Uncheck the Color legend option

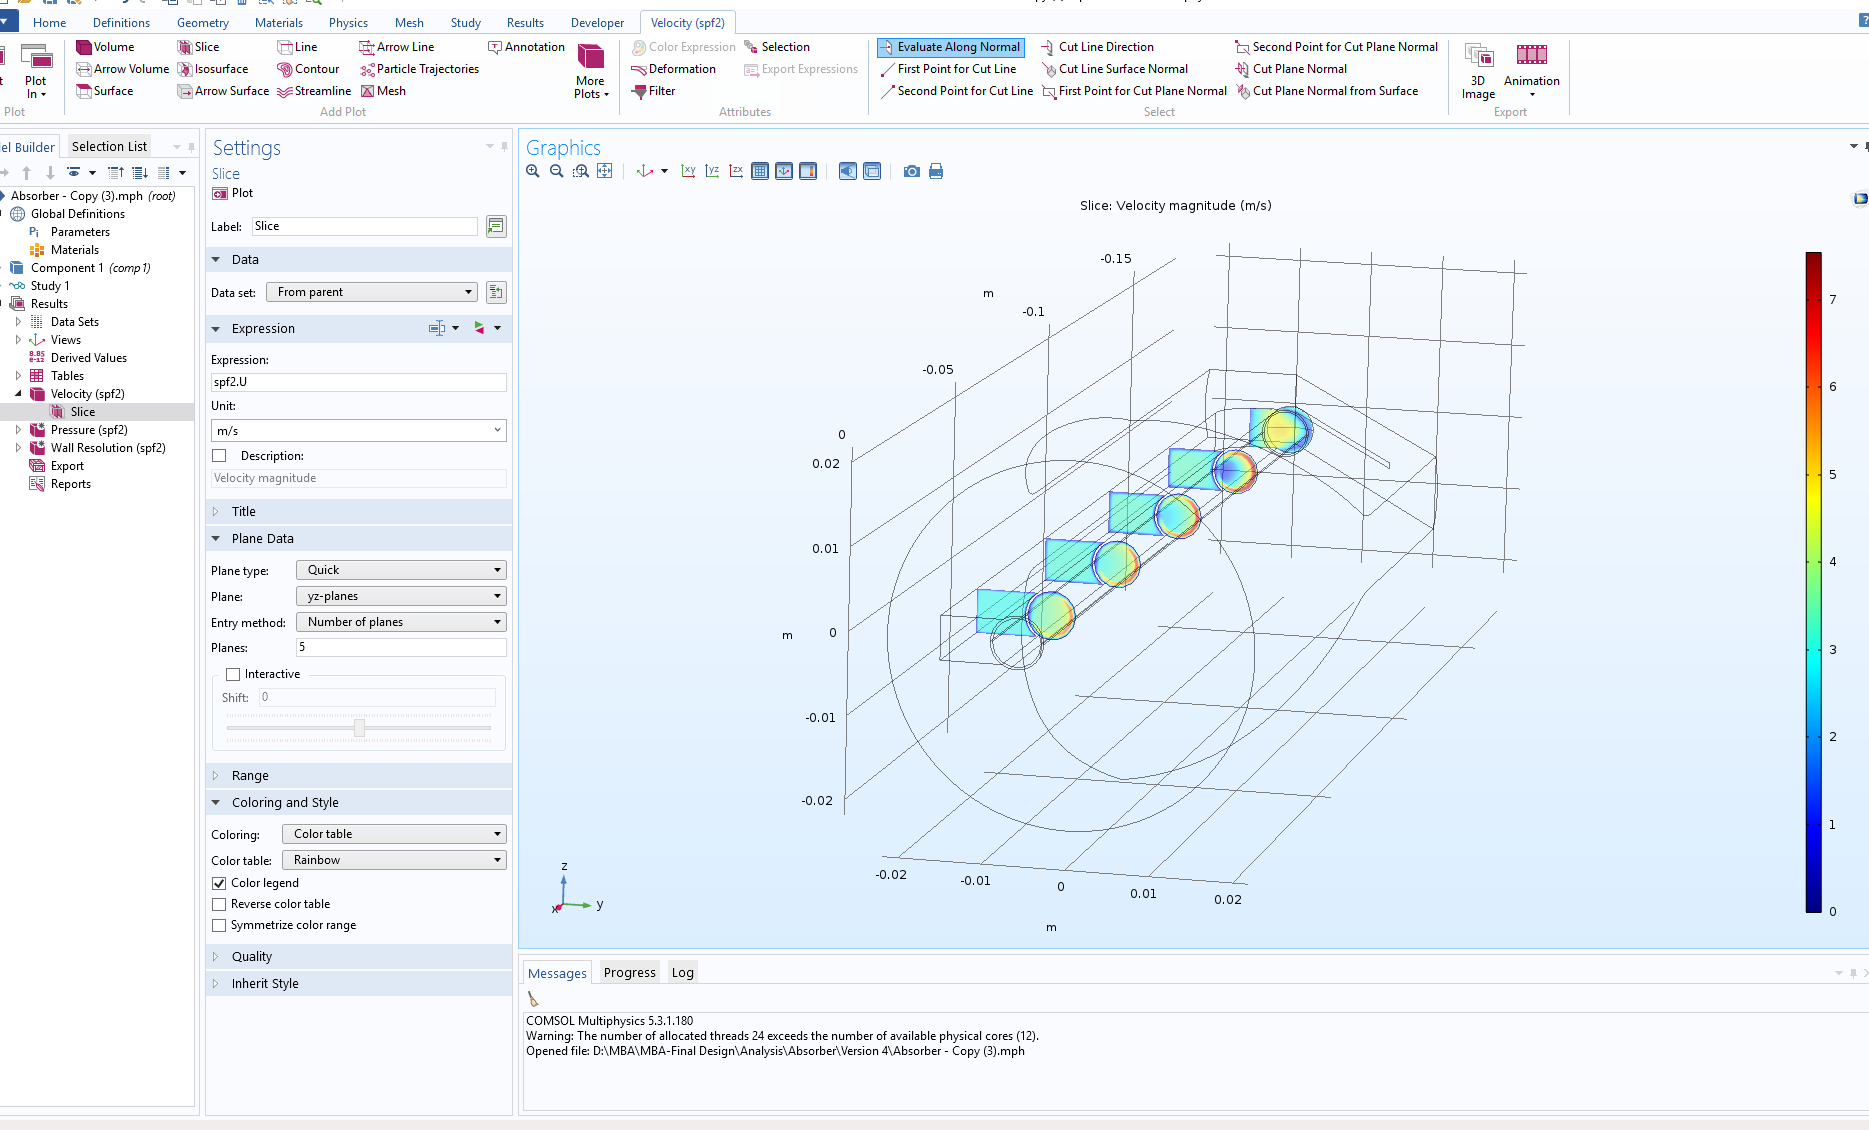pos(219,883)
